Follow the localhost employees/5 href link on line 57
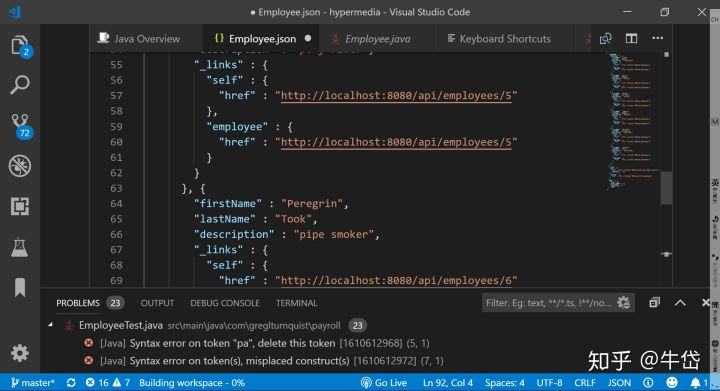Image resolution: width=720 pixels, height=391 pixels. 396,95
